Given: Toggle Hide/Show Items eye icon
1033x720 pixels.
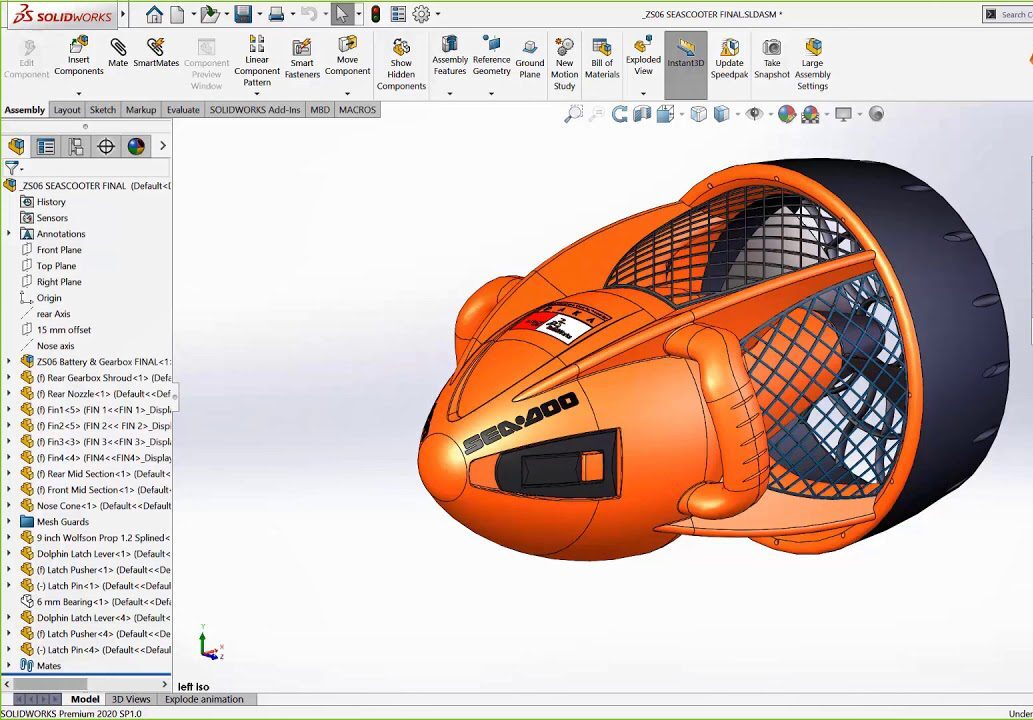Looking at the screenshot, I should click(754, 114).
